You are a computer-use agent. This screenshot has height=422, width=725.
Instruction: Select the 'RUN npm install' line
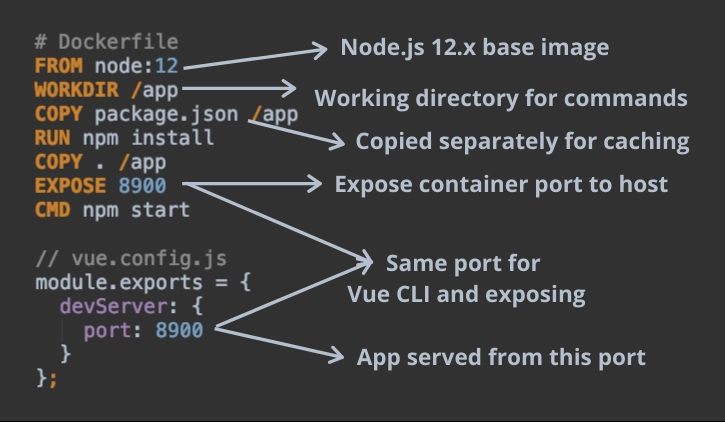click(x=124, y=138)
